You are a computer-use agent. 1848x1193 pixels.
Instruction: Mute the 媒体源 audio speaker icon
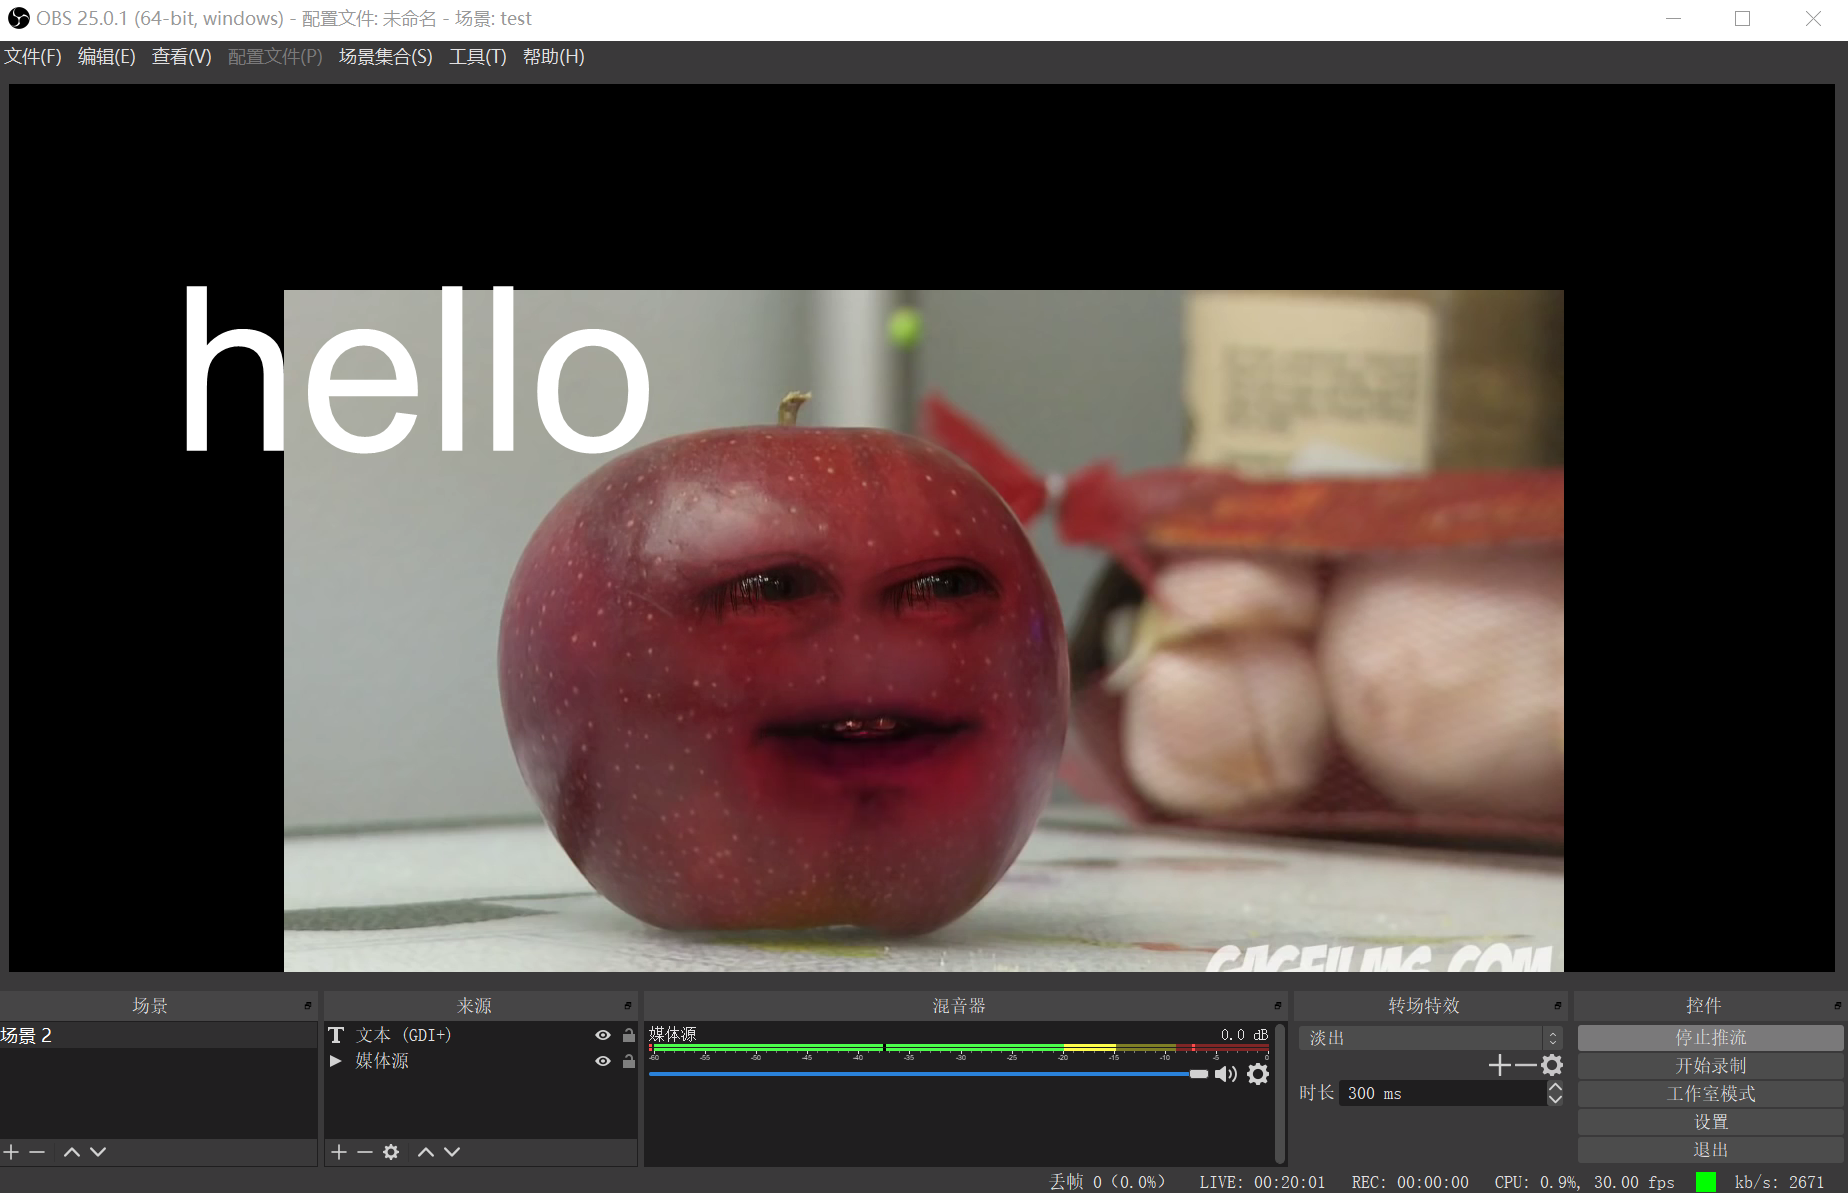point(1226,1074)
